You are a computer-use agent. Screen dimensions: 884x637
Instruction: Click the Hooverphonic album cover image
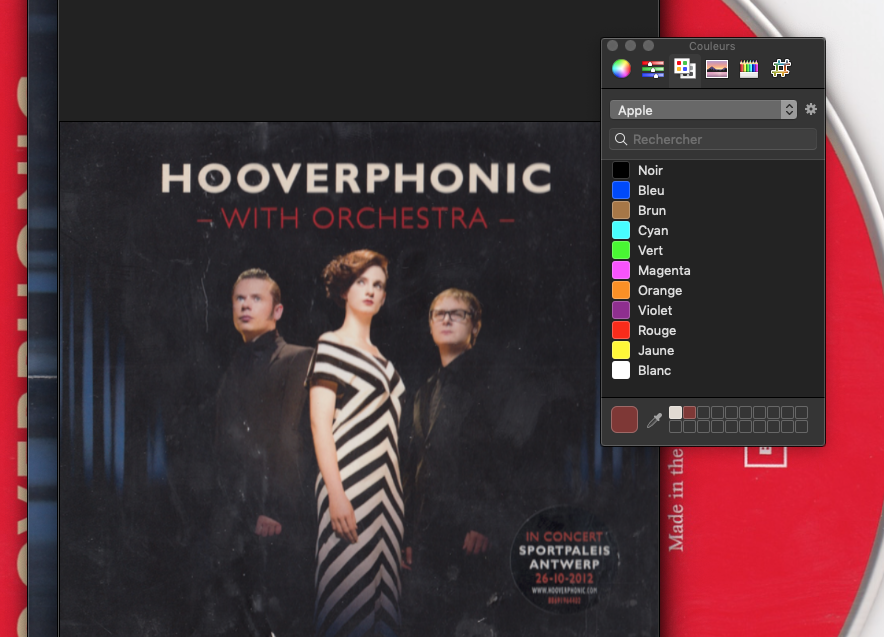[359, 379]
